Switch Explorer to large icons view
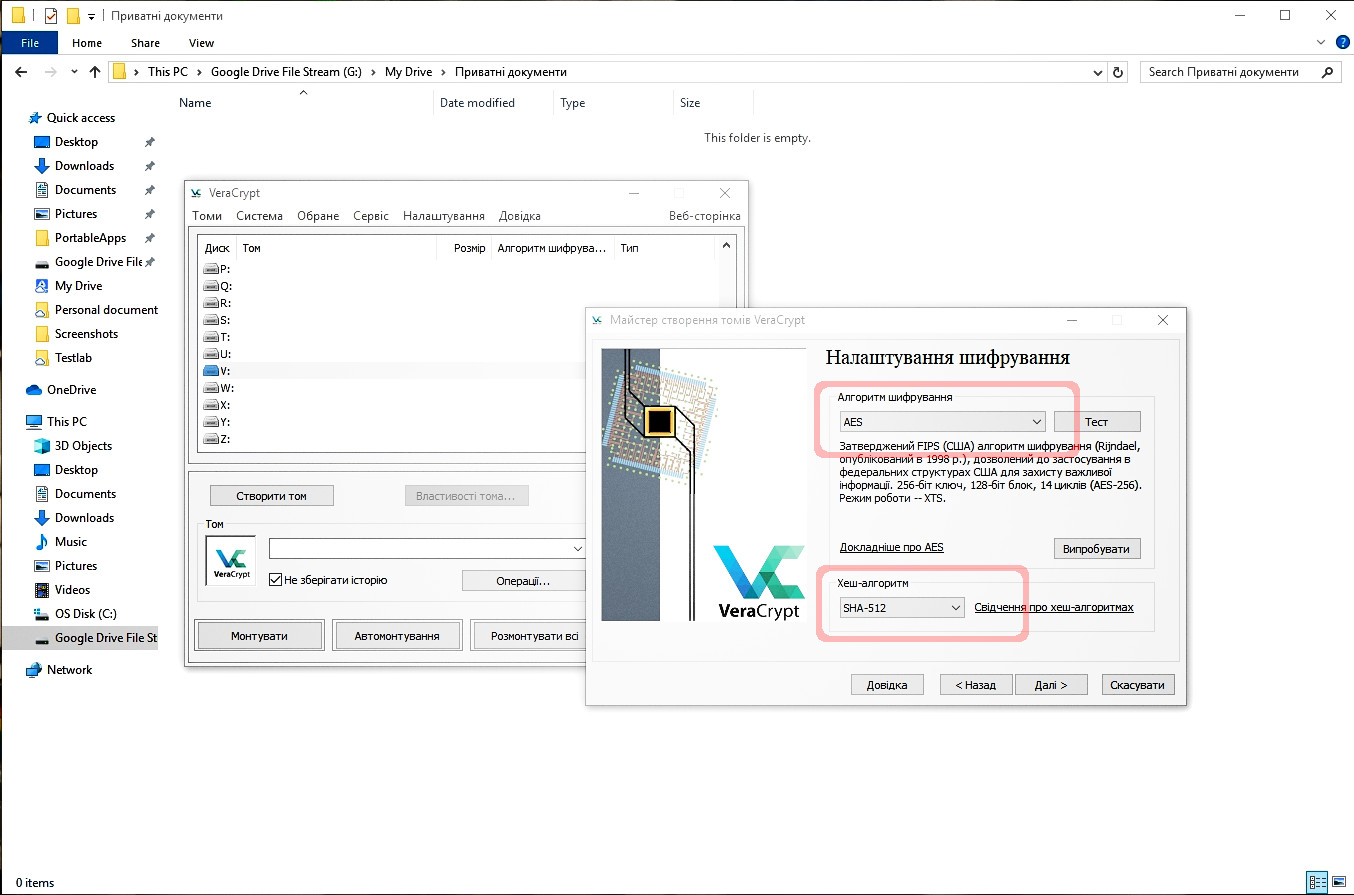Screen dimensions: 1354x895 pos(1339,883)
